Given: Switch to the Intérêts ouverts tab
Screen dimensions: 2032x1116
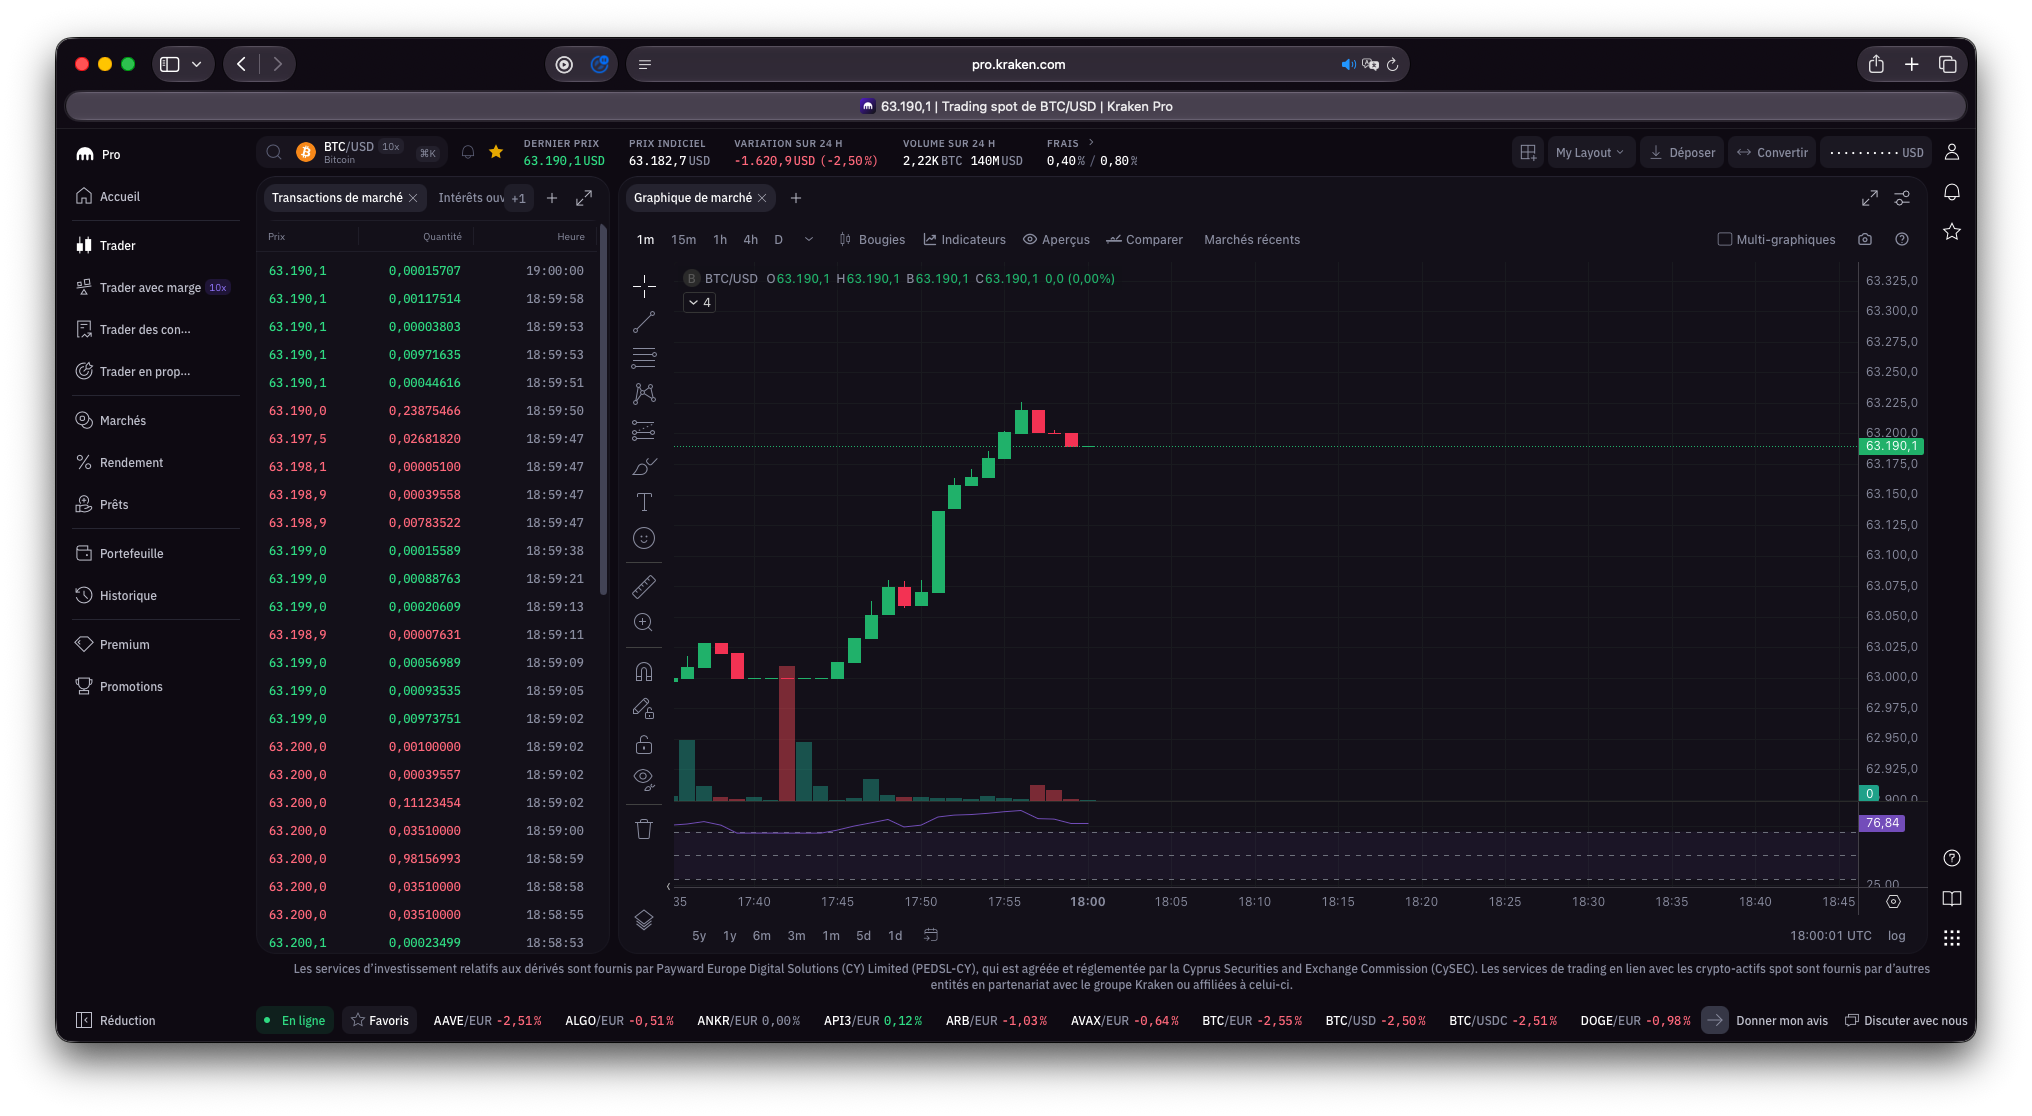Looking at the screenshot, I should (x=470, y=198).
